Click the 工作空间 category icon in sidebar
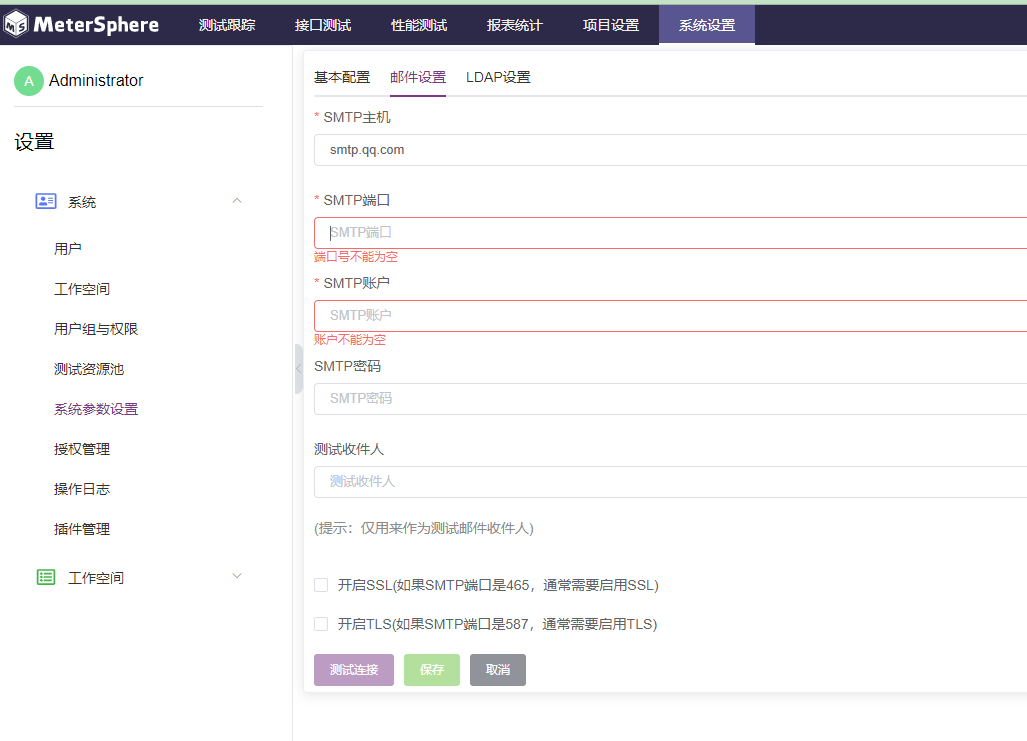 point(46,577)
